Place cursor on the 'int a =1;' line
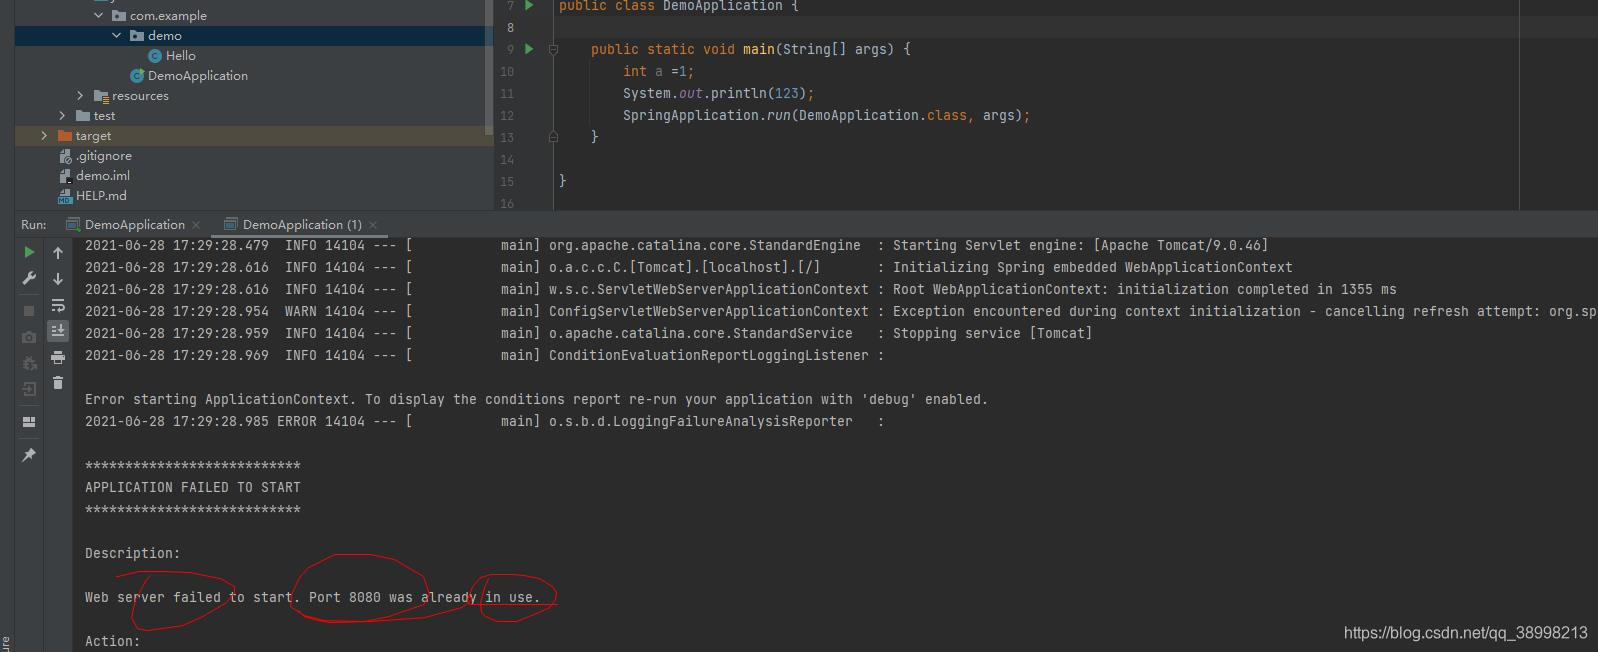This screenshot has height=652, width=1598. pyautogui.click(x=658, y=72)
